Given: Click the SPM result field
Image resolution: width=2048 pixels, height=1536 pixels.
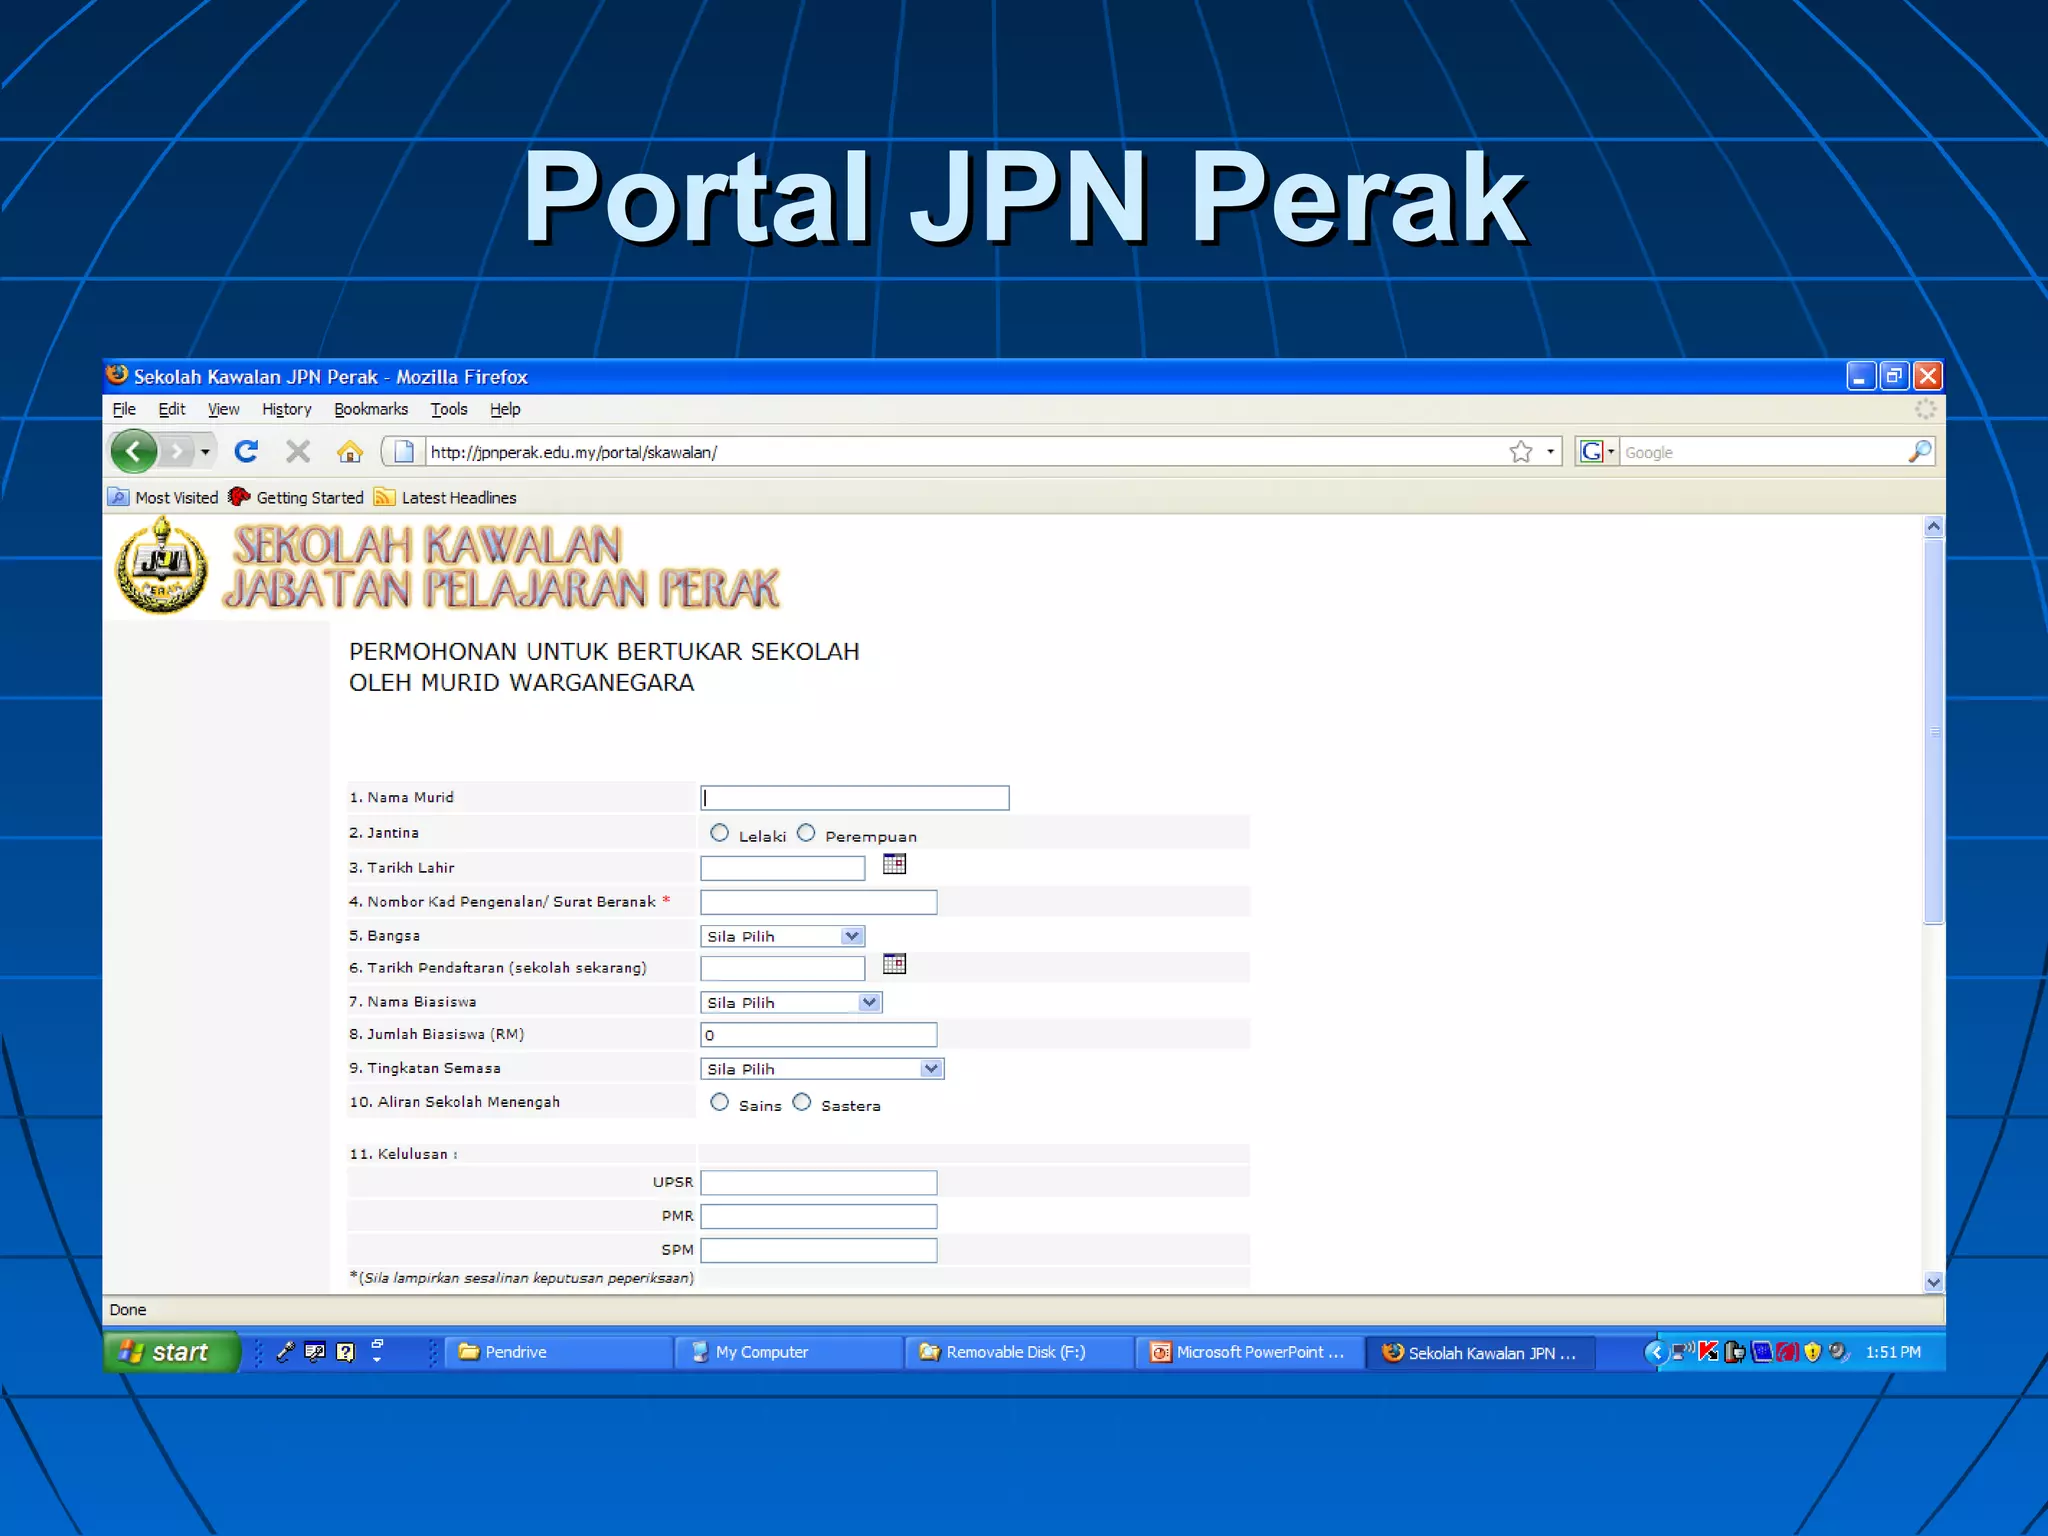Looking at the screenshot, I should (x=819, y=1250).
